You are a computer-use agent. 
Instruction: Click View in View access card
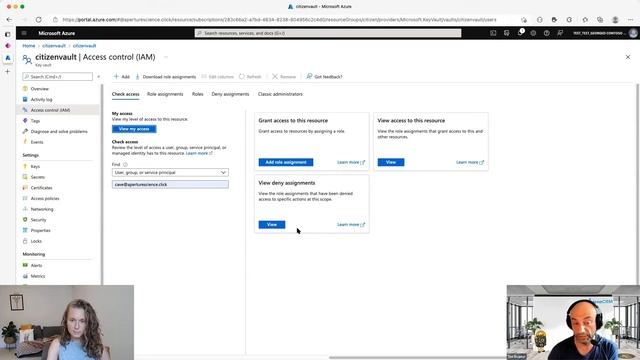391,162
